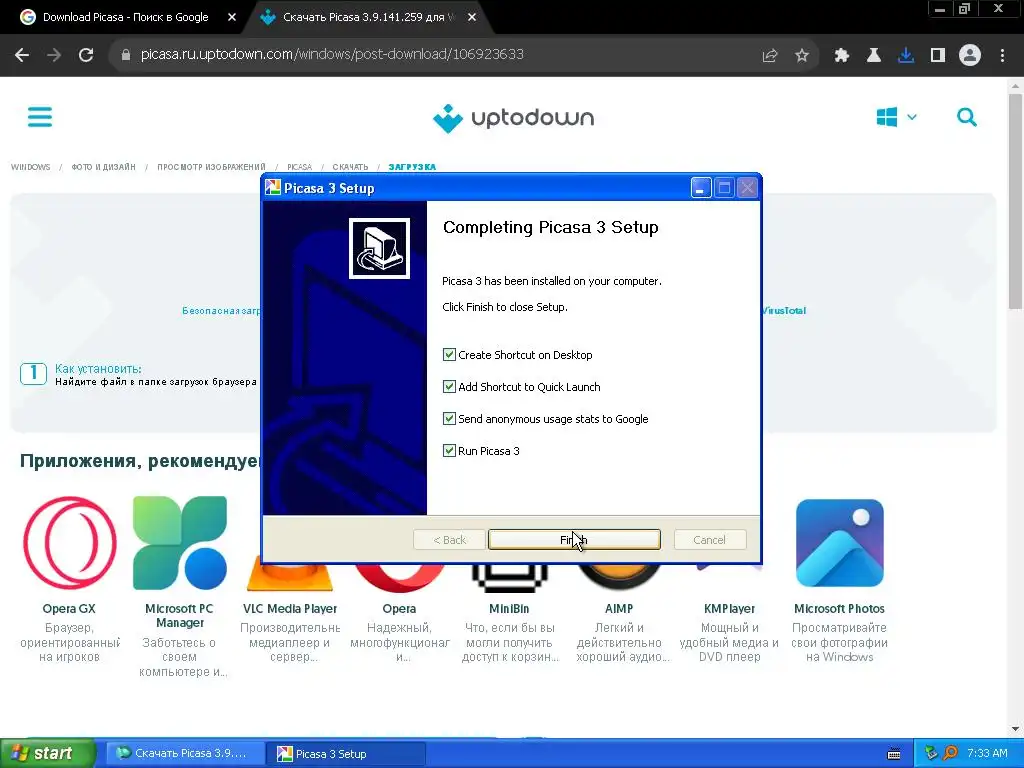
Task: Click the Picasa Setup title bar icon
Action: point(273,188)
